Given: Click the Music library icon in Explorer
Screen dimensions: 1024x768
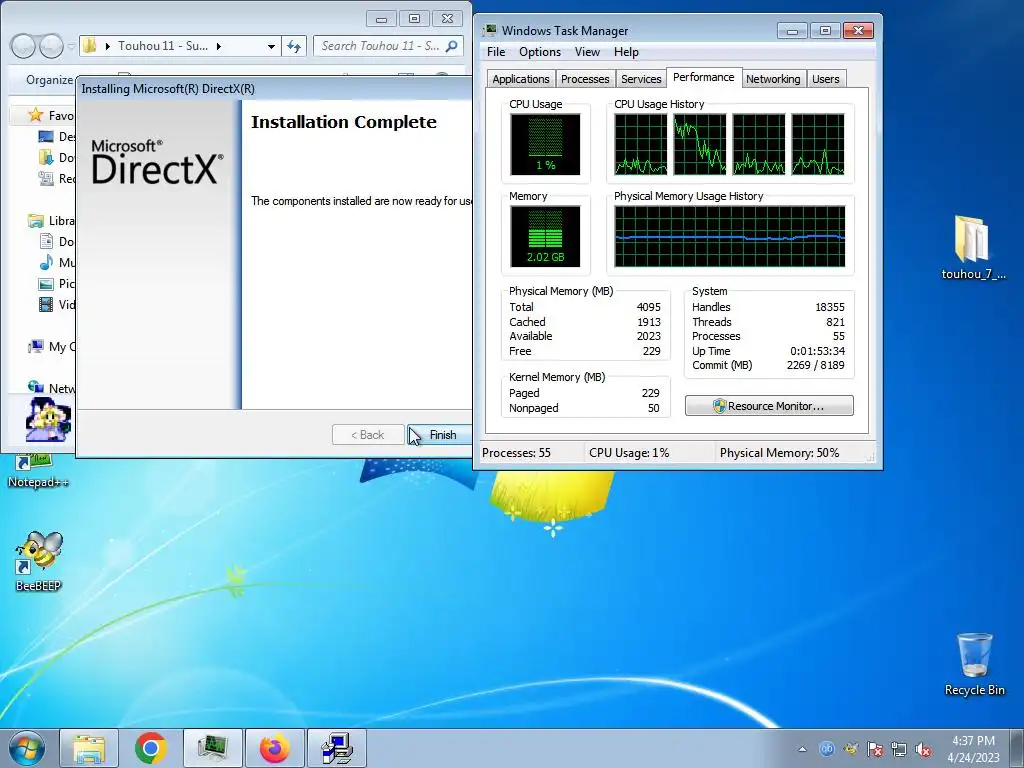Looking at the screenshot, I should (x=46, y=263).
